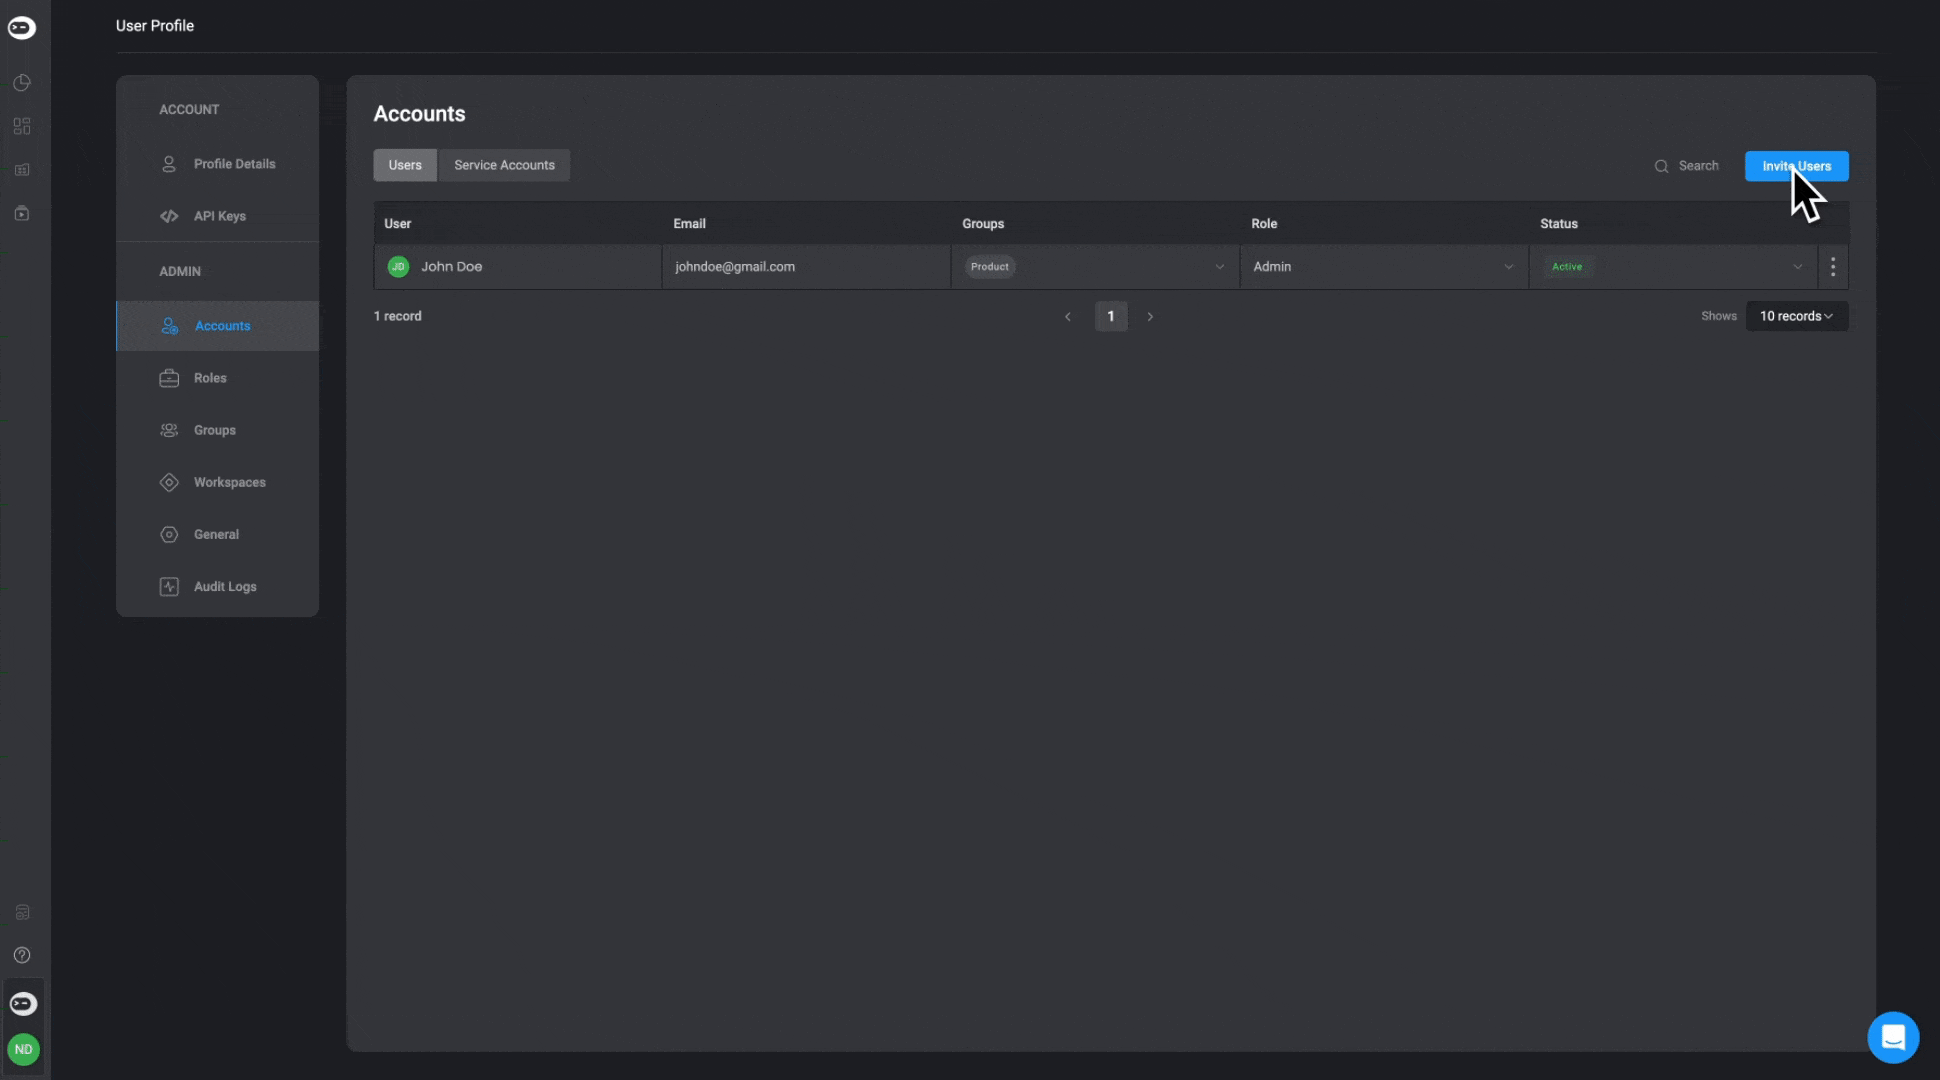Switch to the Service Accounts tab
Image resolution: width=1940 pixels, height=1080 pixels.
click(x=504, y=165)
